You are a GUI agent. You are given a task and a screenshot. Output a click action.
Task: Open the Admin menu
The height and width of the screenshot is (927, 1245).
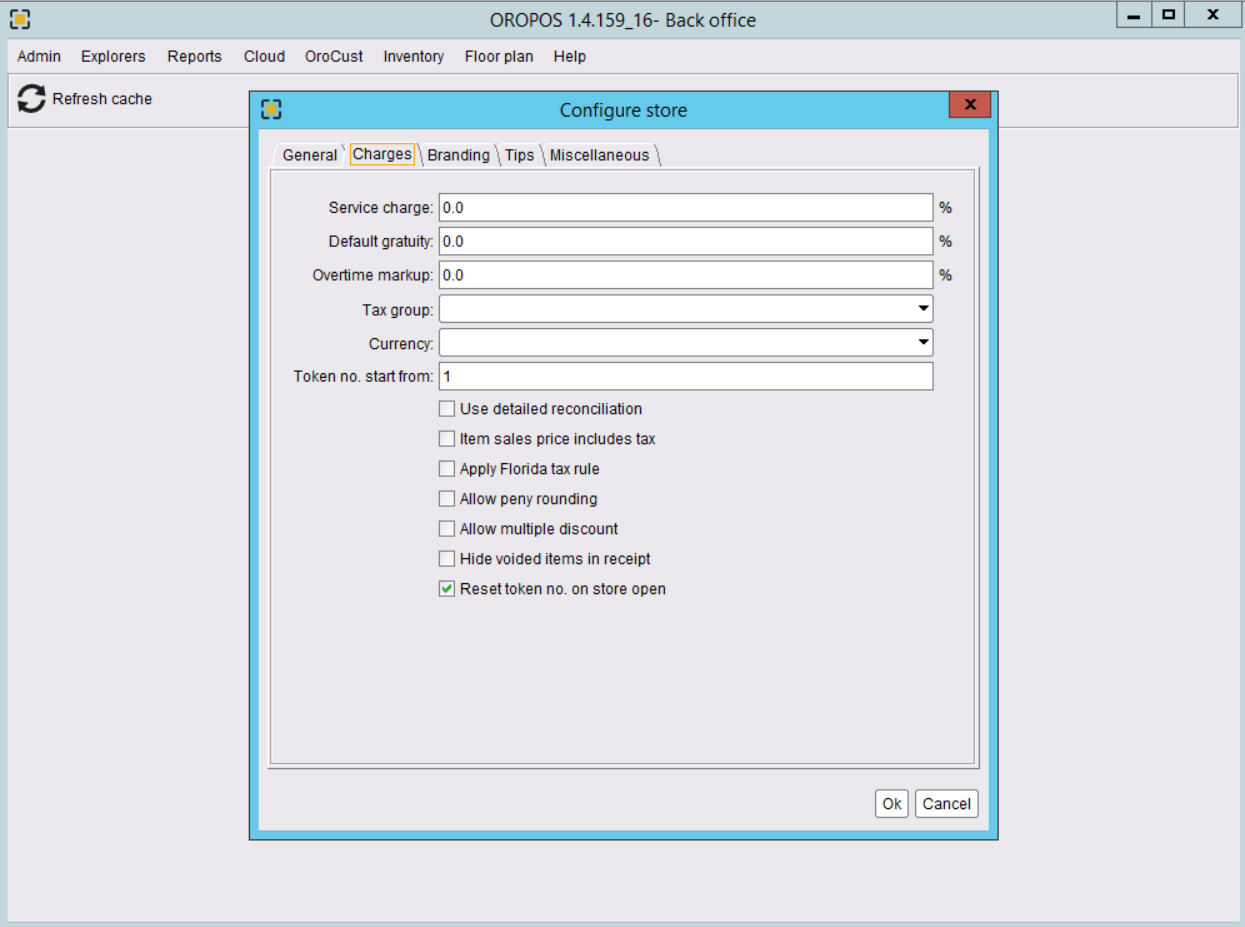click(x=39, y=57)
